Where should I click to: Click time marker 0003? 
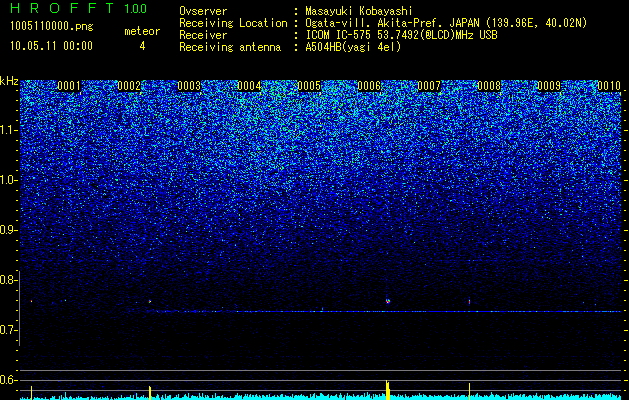[x=189, y=86]
